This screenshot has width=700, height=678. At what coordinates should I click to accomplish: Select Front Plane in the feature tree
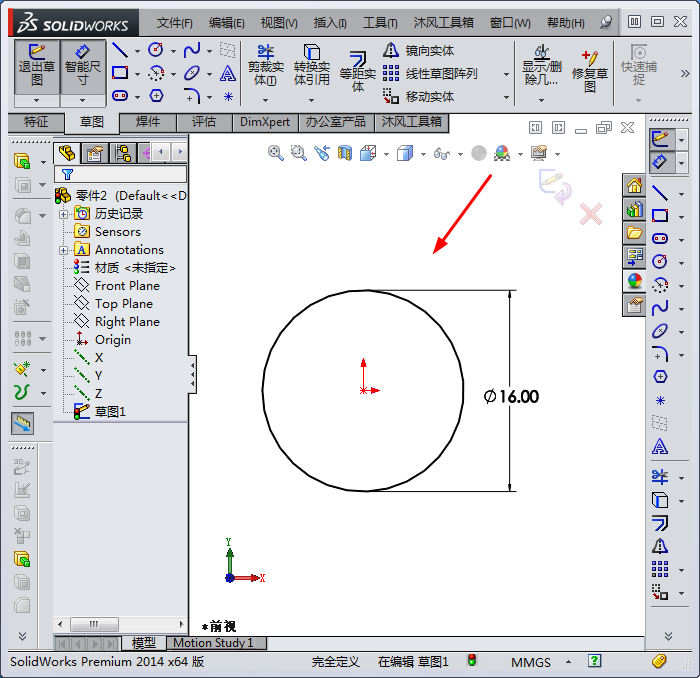point(127,286)
